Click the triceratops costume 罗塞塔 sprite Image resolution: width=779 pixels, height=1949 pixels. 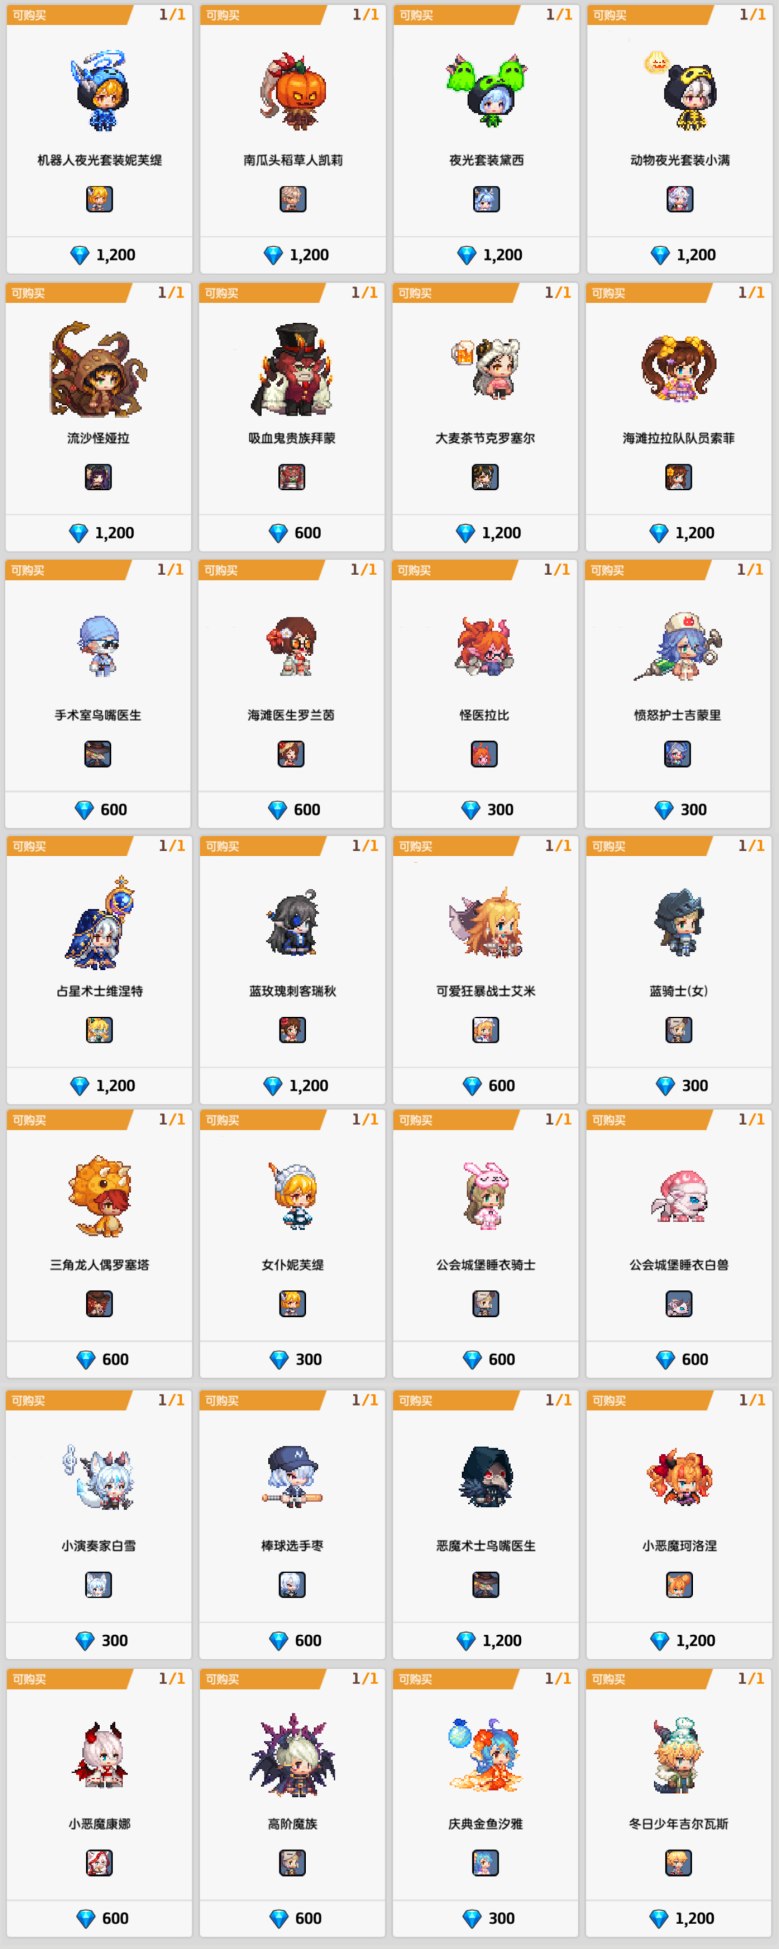[100, 1197]
